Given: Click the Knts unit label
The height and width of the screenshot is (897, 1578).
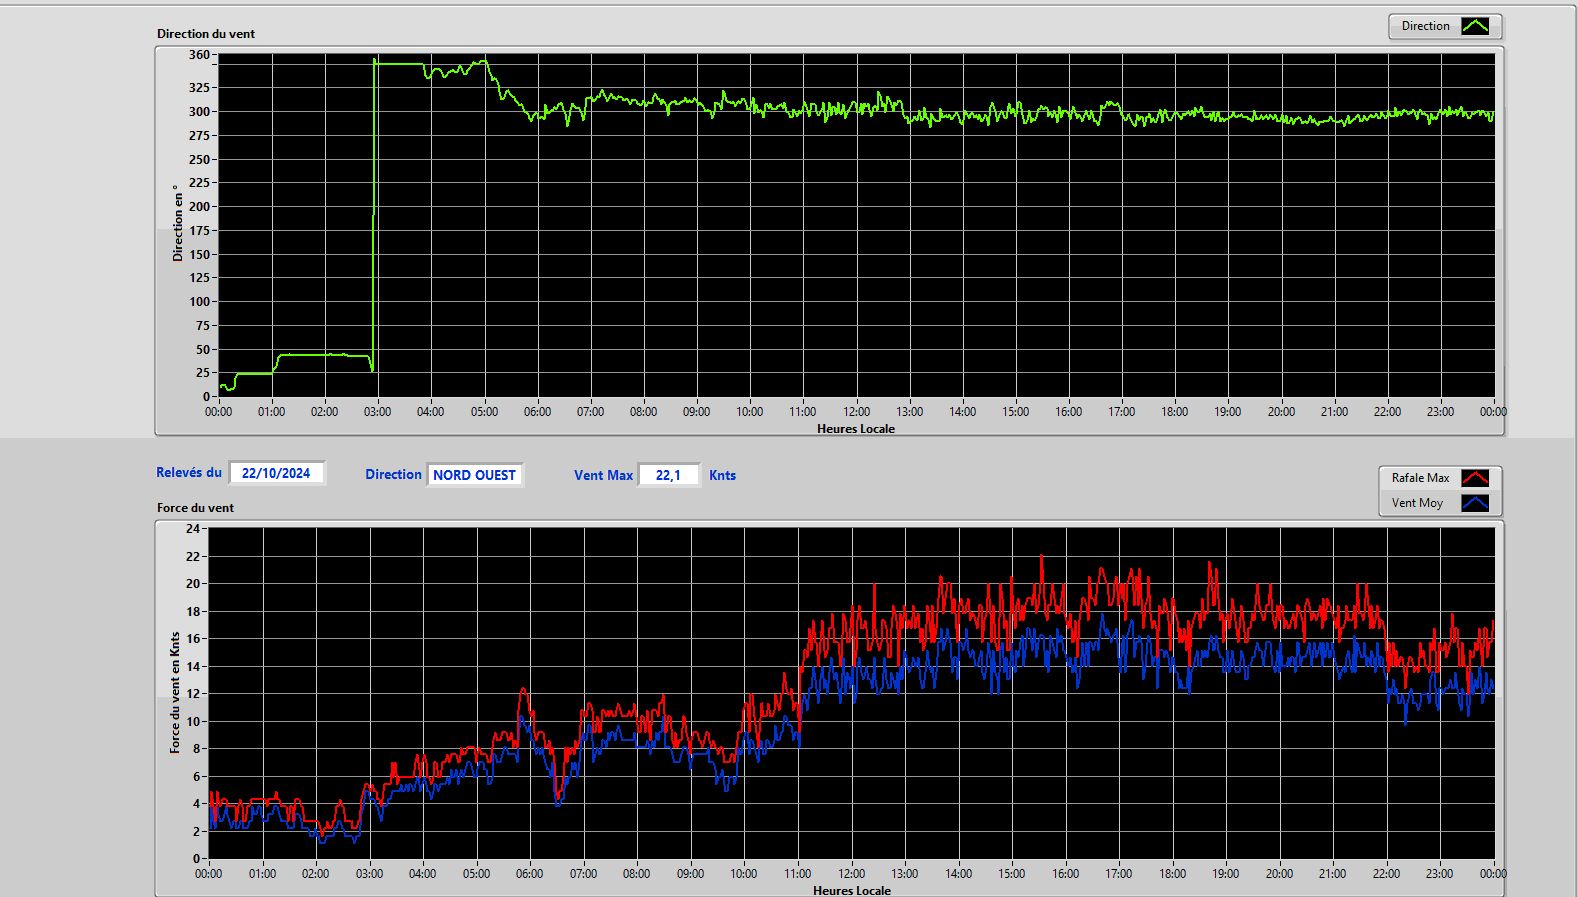Looking at the screenshot, I should tap(722, 475).
